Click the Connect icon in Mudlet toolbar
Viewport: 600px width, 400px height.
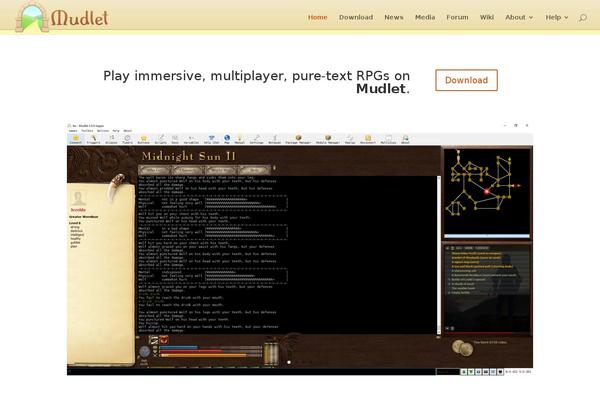click(x=75, y=139)
